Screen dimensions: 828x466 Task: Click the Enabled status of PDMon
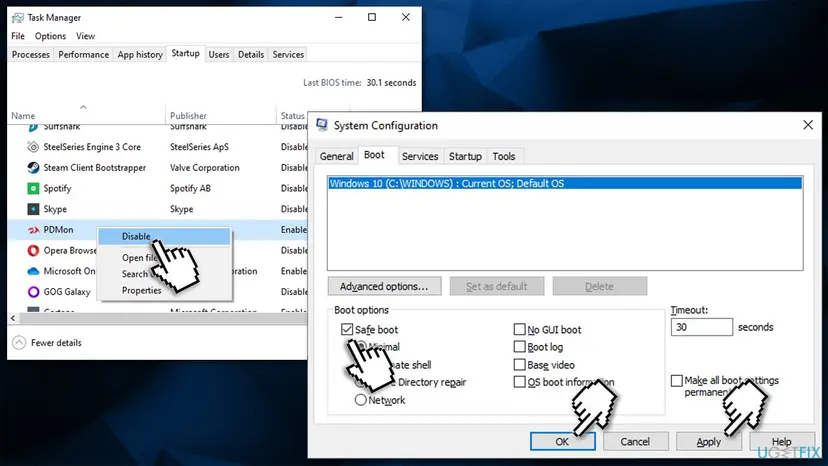coord(294,230)
